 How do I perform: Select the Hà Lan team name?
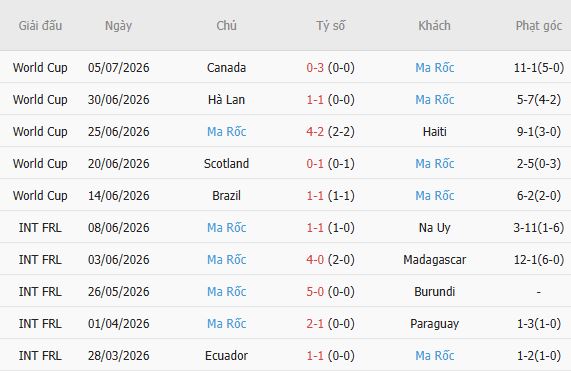(x=226, y=99)
